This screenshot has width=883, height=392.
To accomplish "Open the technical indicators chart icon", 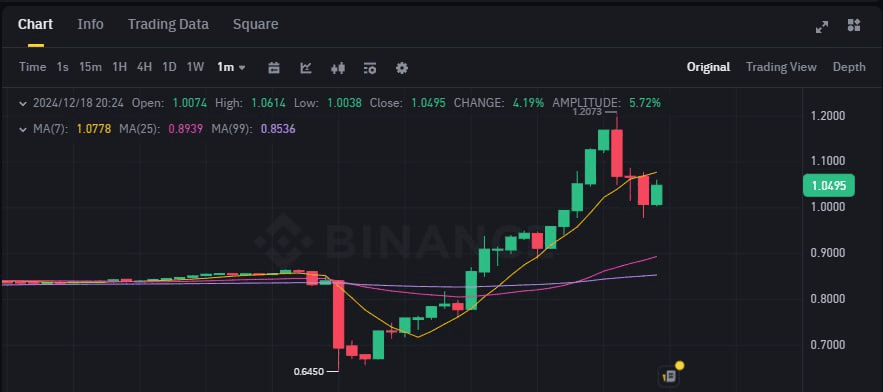I will coord(306,68).
